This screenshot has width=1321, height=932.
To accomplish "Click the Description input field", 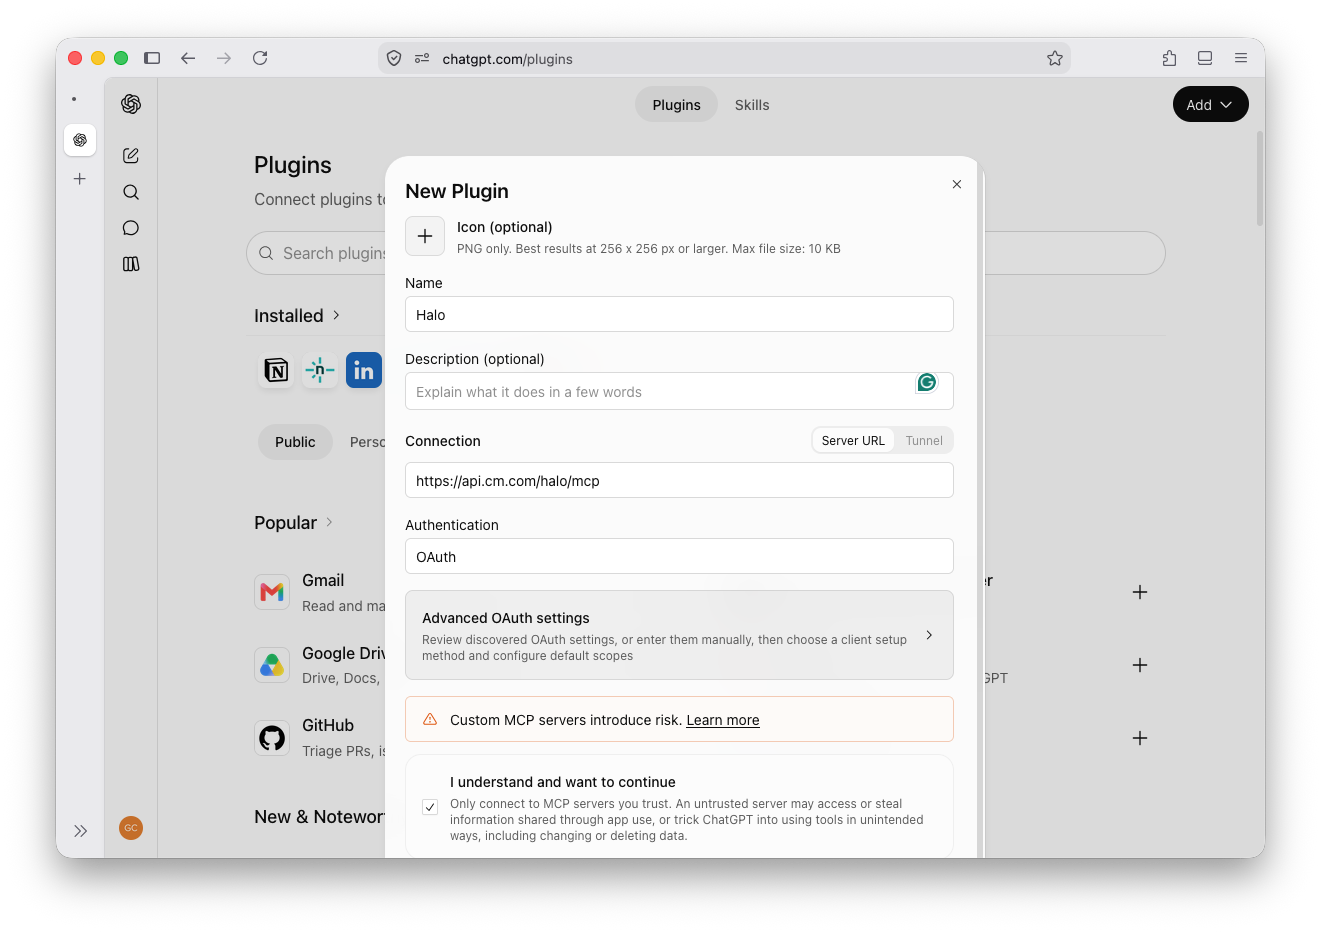I will pos(679,391).
